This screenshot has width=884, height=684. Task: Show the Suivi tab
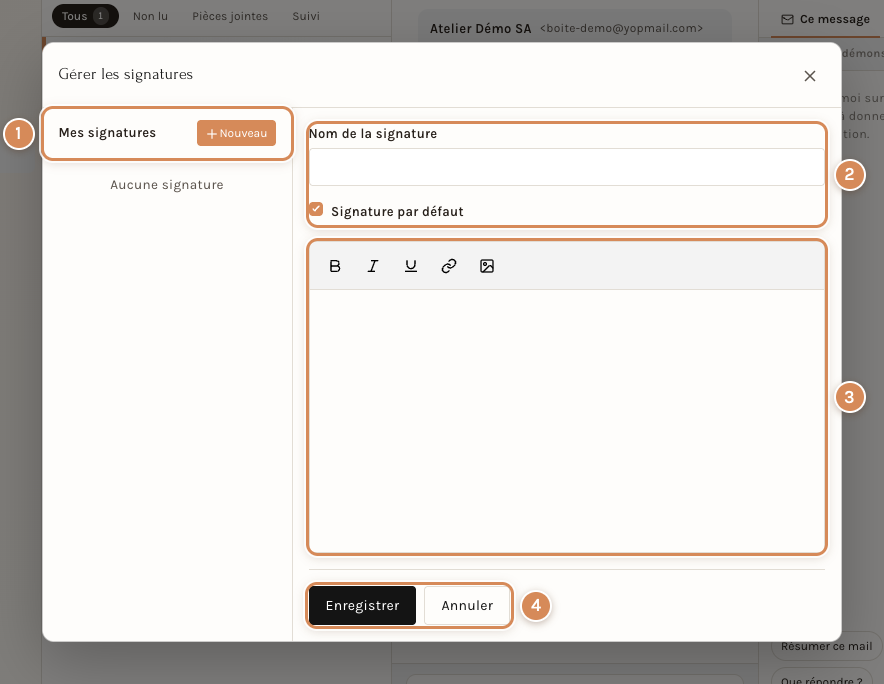(306, 16)
